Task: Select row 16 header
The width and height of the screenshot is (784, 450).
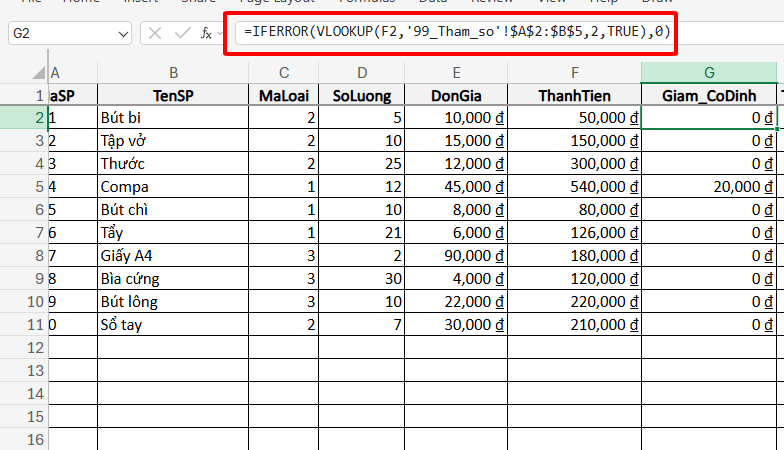Action: [24, 440]
